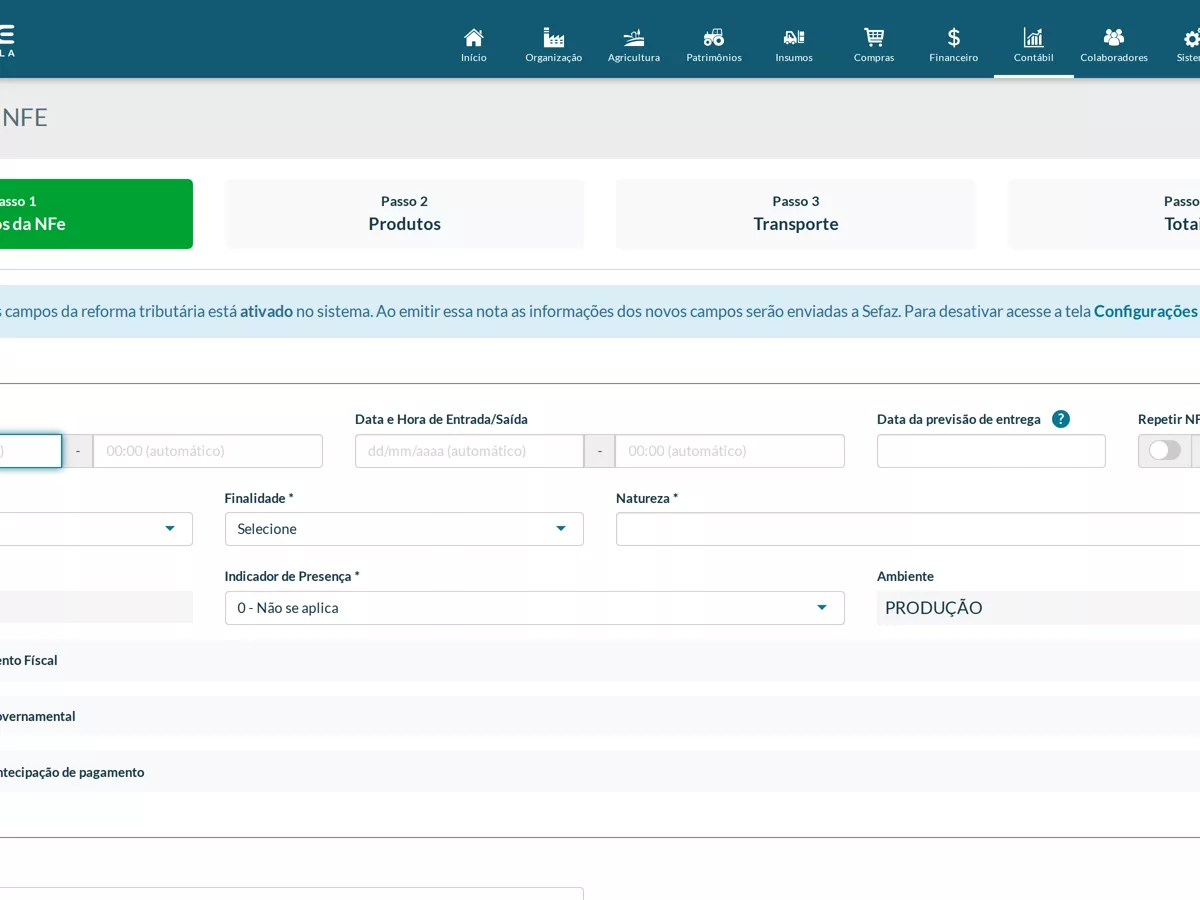Switch to Passo 3 Transporte
The height and width of the screenshot is (900, 1200).
click(796, 214)
